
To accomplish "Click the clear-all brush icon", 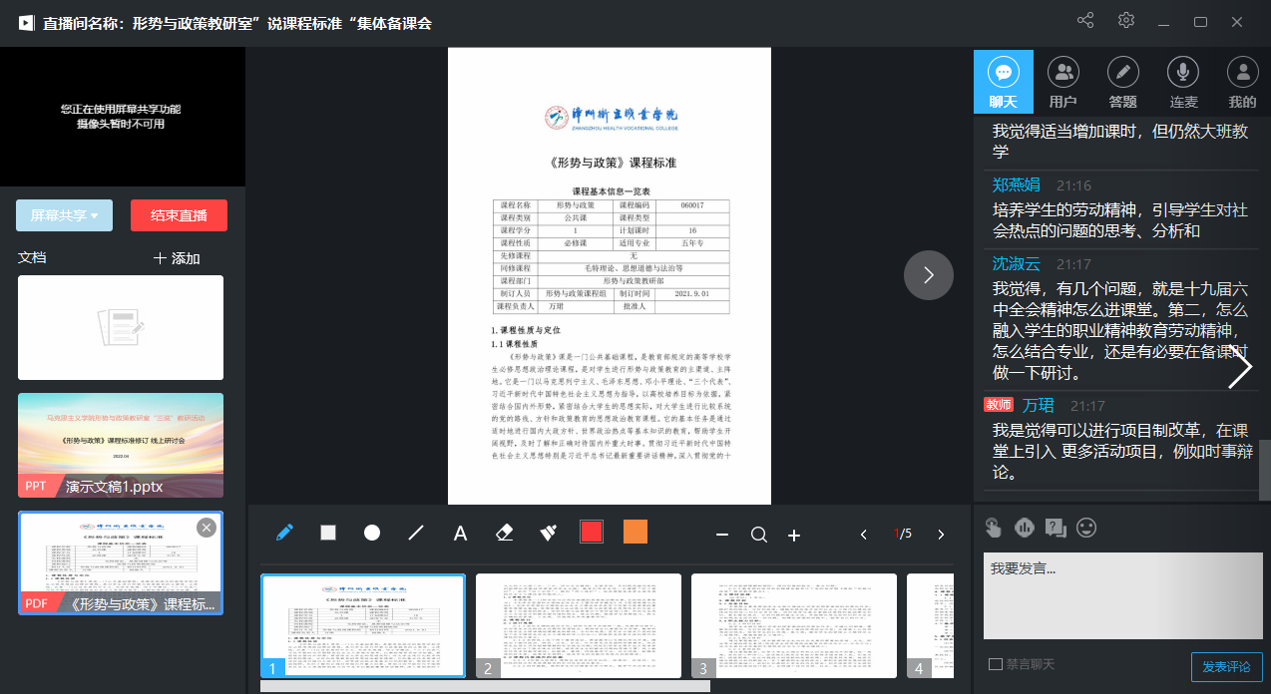I will 548,533.
